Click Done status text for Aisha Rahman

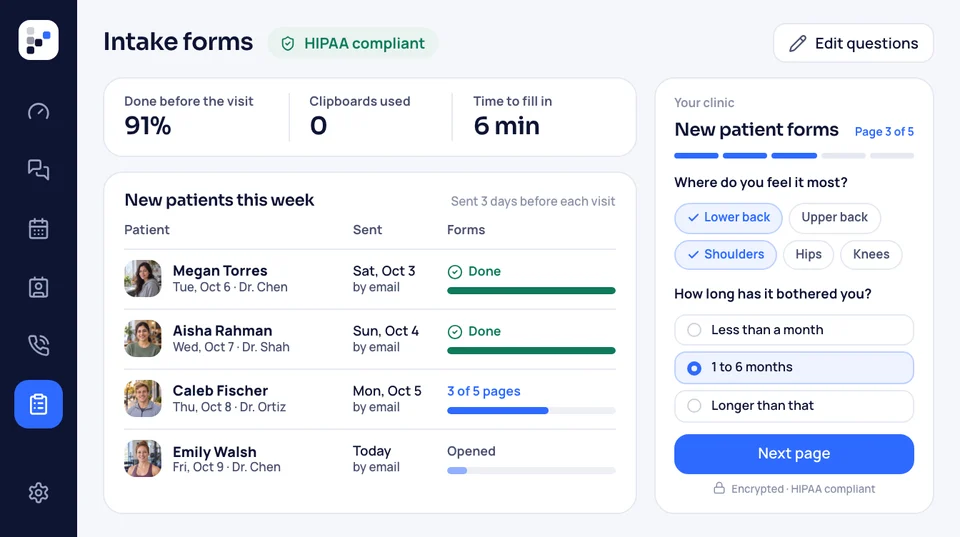484,331
